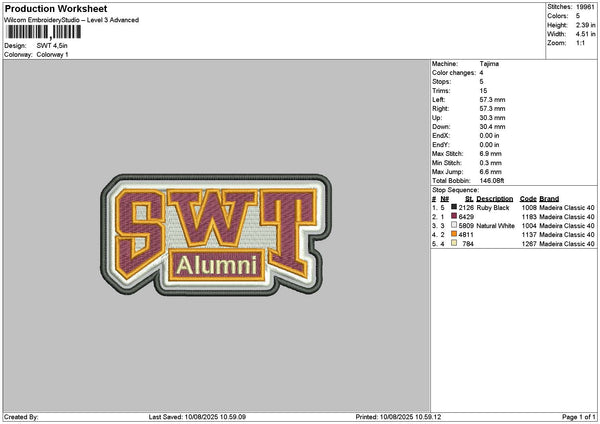
Task: Click the Trims value 15
Action: [x=483, y=91]
